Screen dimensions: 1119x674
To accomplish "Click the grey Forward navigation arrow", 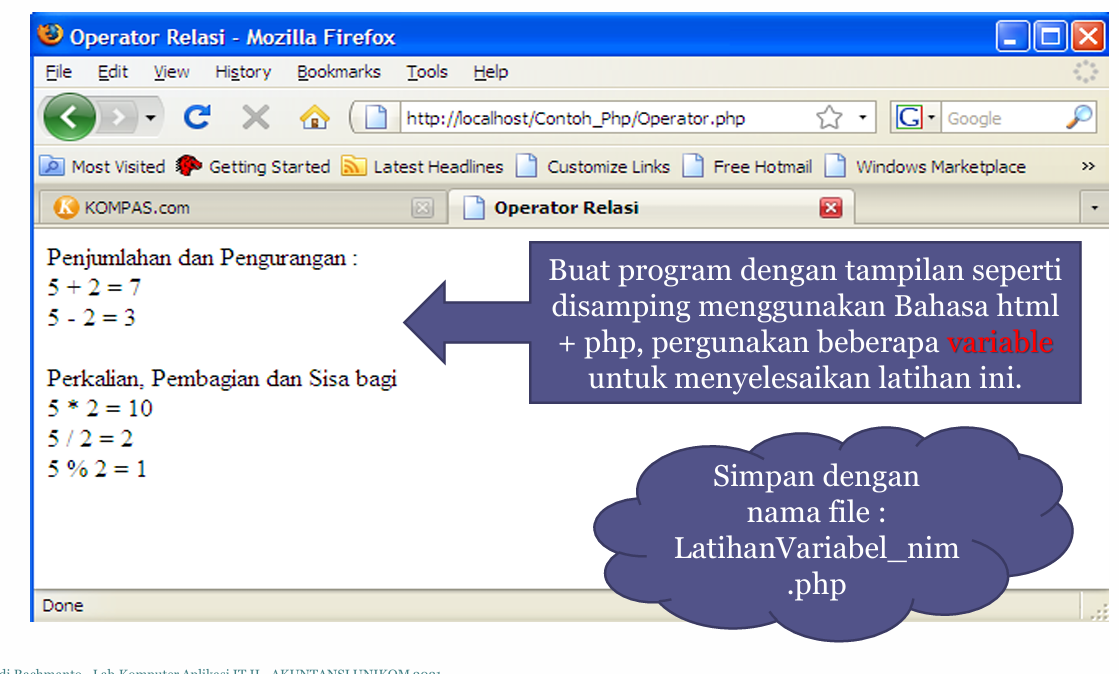I will (120, 116).
